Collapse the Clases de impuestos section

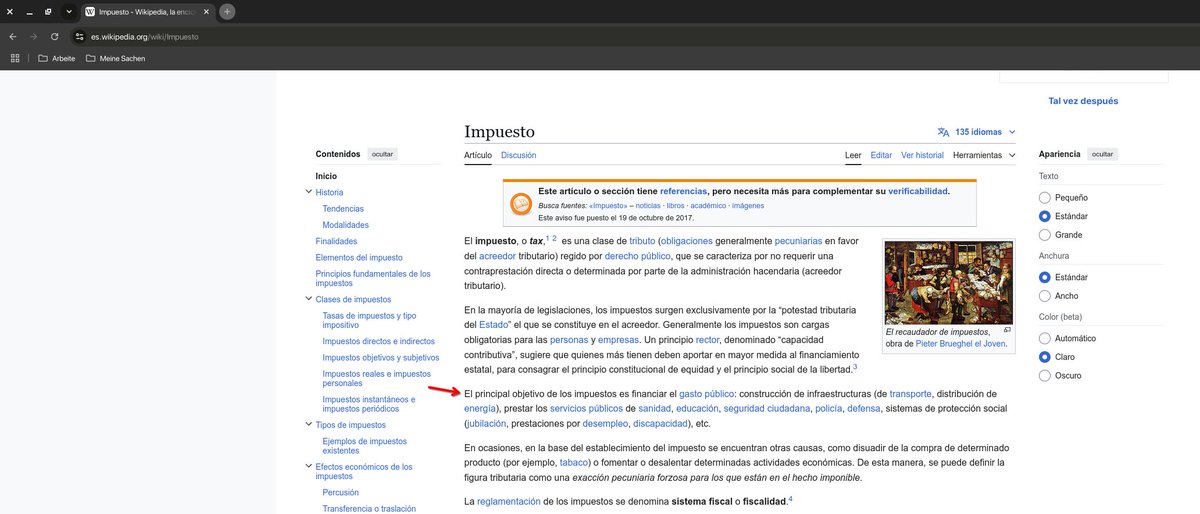308,299
